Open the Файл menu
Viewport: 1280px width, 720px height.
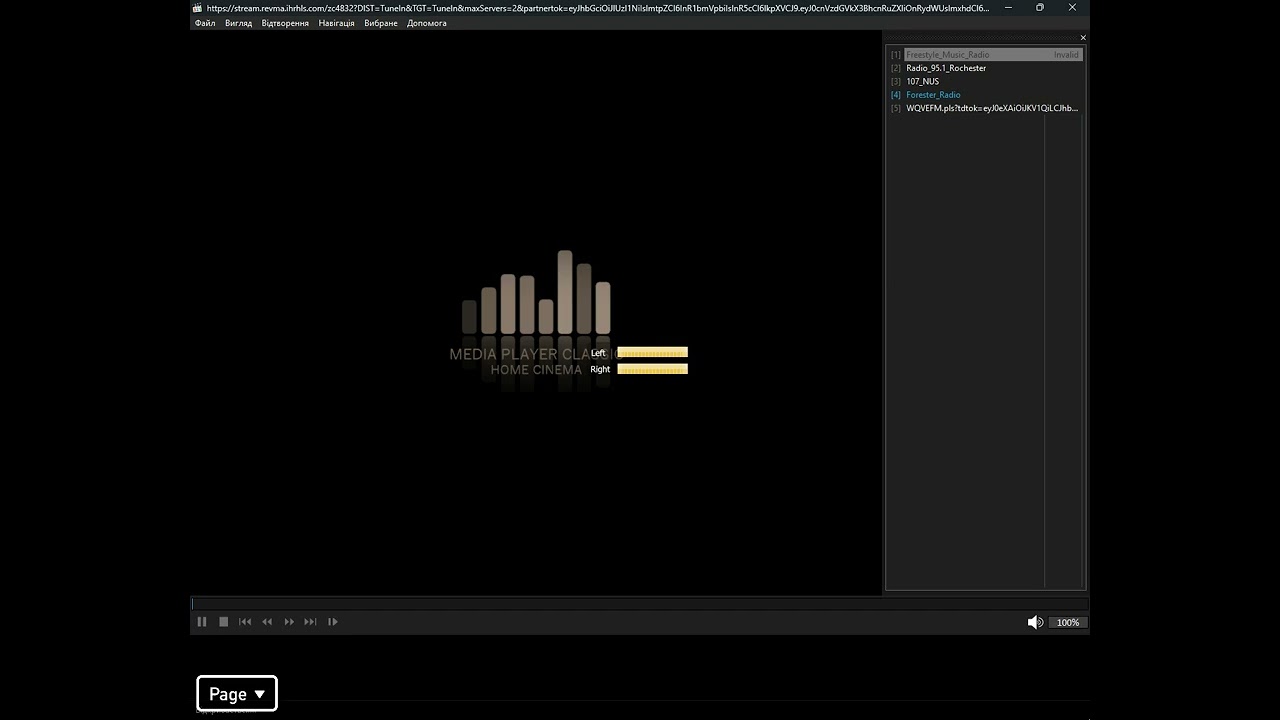(x=205, y=23)
